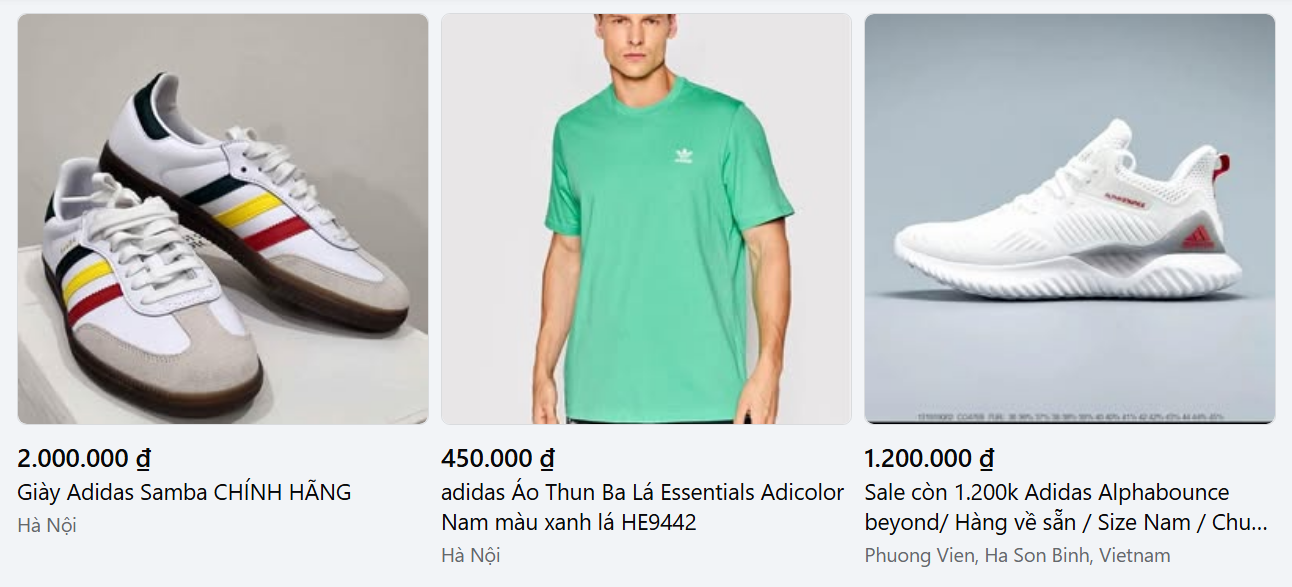Open listing 'Giày Adidas Samba CHÍNH HÃNG'
This screenshot has width=1292, height=587.
(185, 492)
